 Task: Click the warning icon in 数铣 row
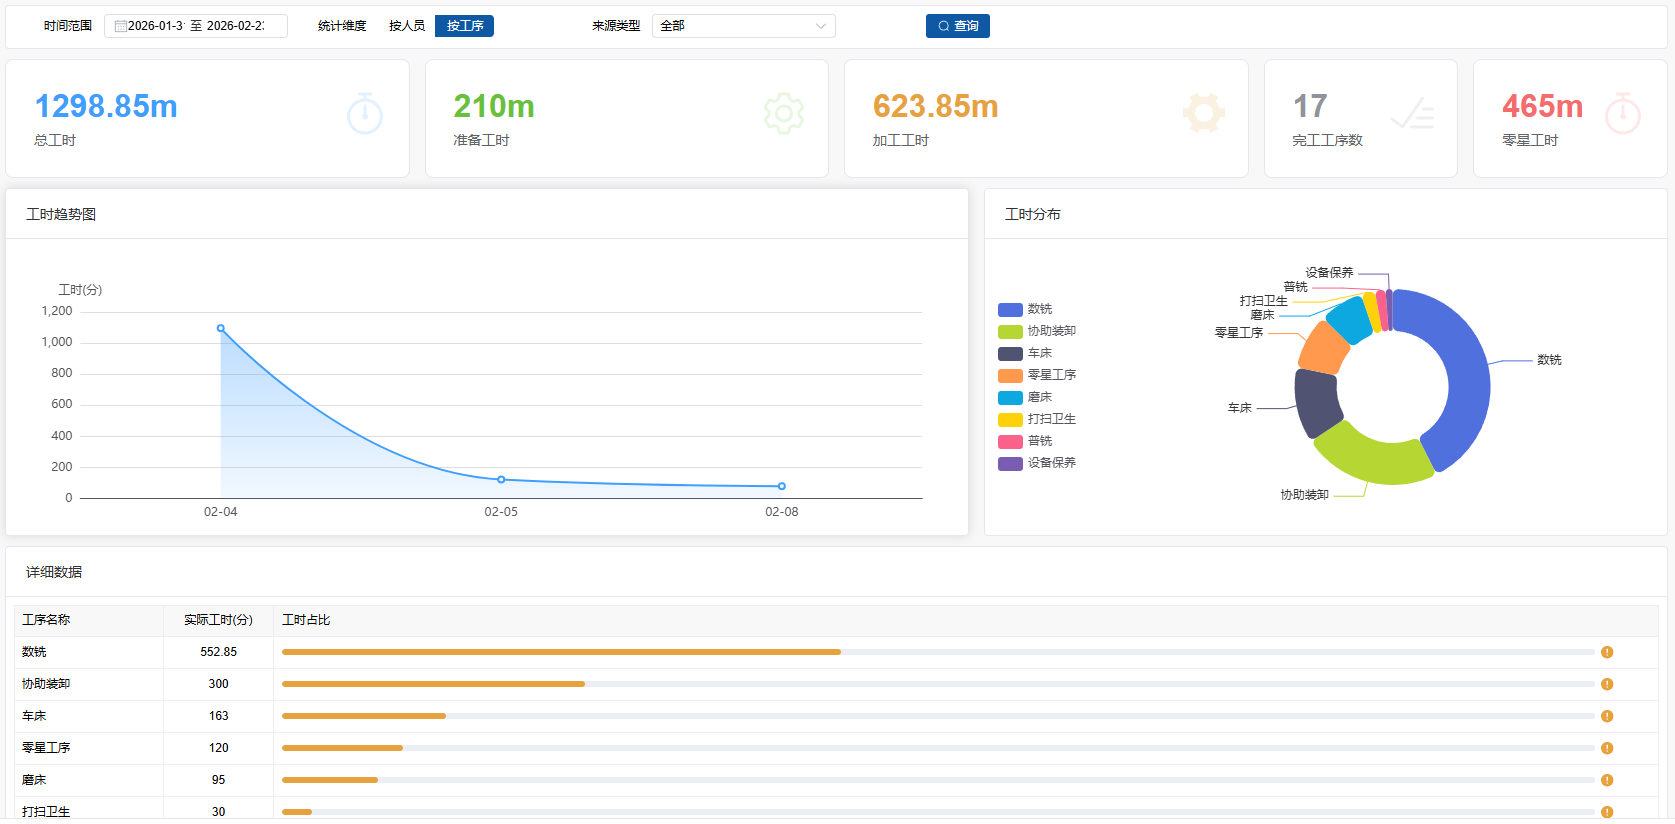click(1607, 652)
